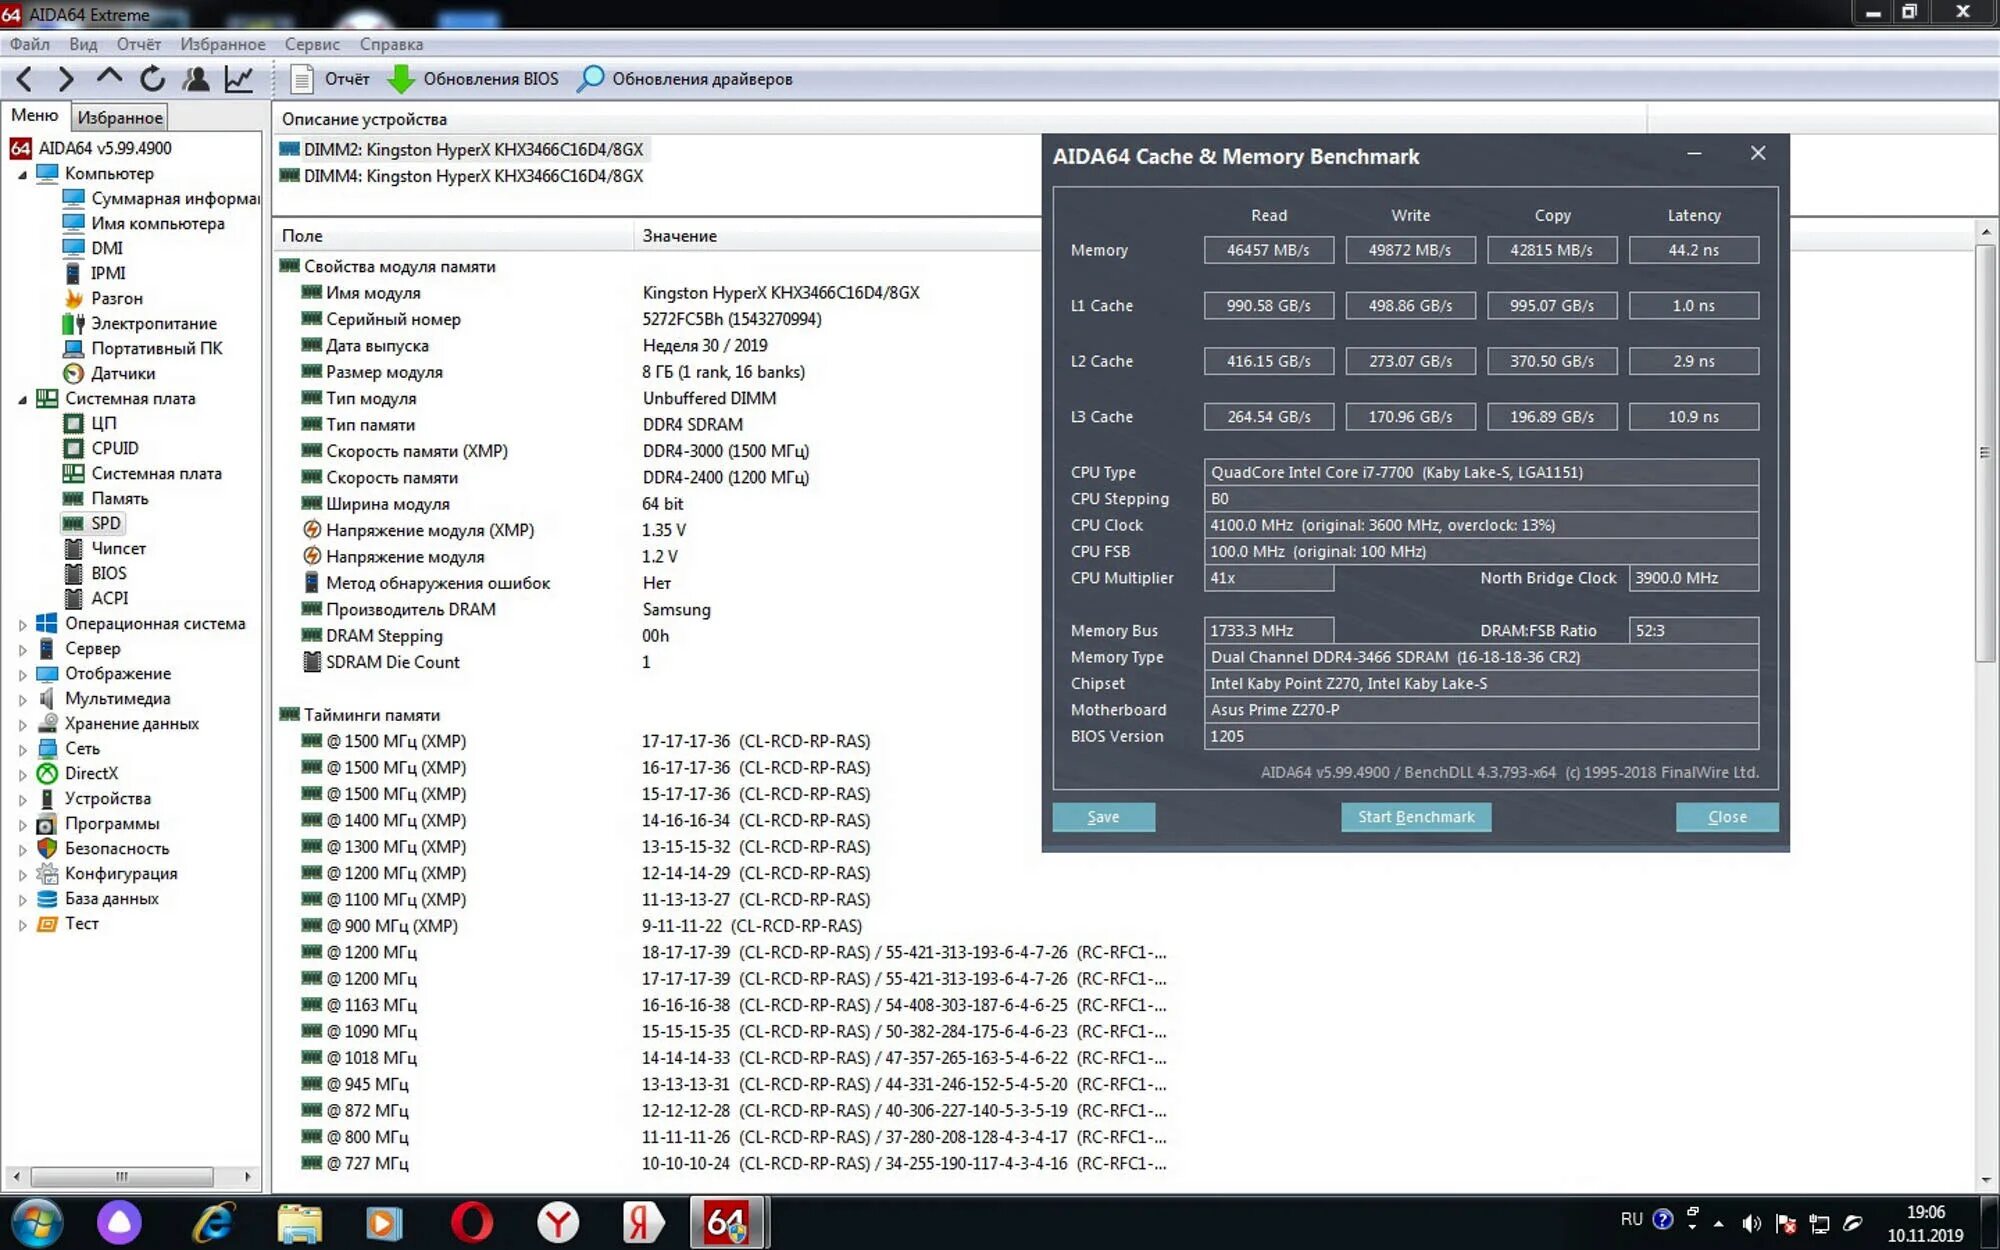Click the sidebar horizontal scrollbar
The width and height of the screenshot is (2000, 1250).
tap(120, 1176)
